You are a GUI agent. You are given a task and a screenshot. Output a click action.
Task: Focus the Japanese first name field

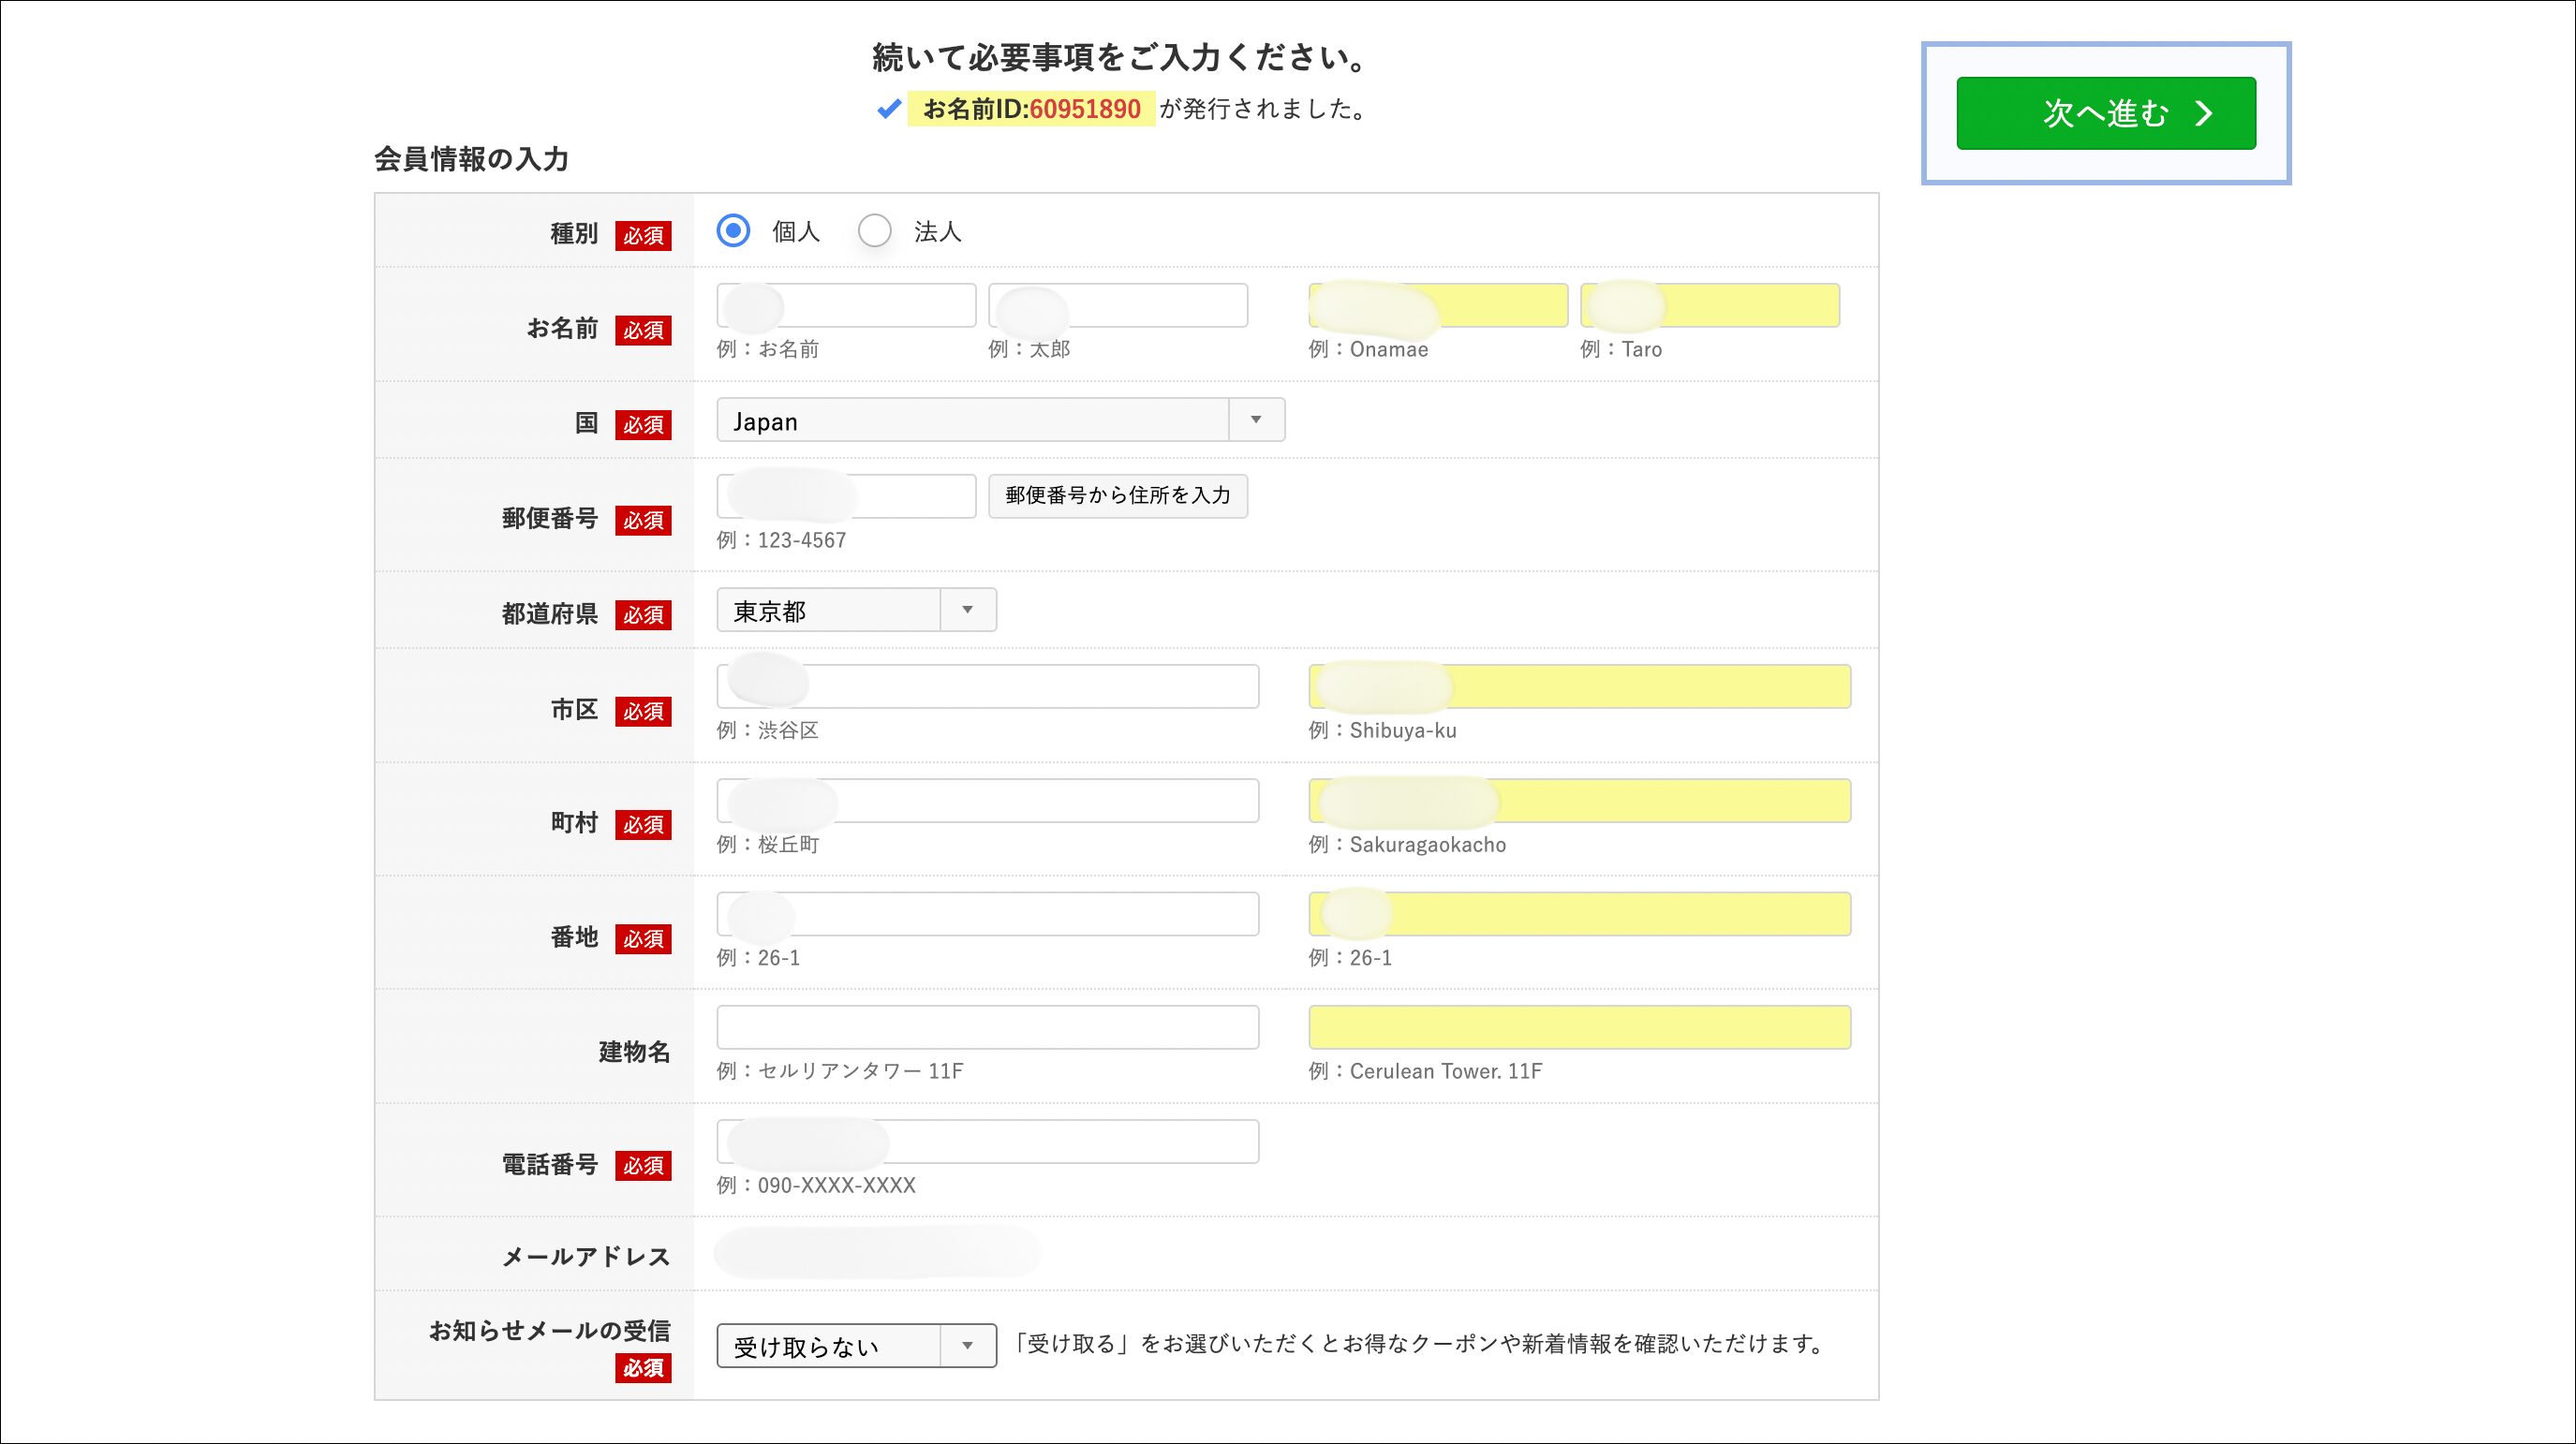pyautogui.click(x=1118, y=305)
